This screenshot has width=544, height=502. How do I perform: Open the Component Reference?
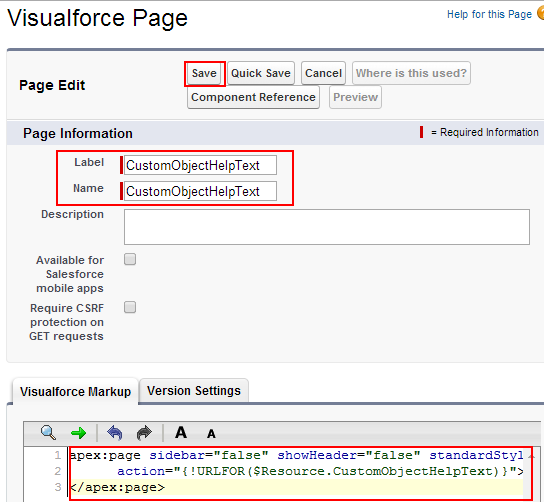click(253, 97)
